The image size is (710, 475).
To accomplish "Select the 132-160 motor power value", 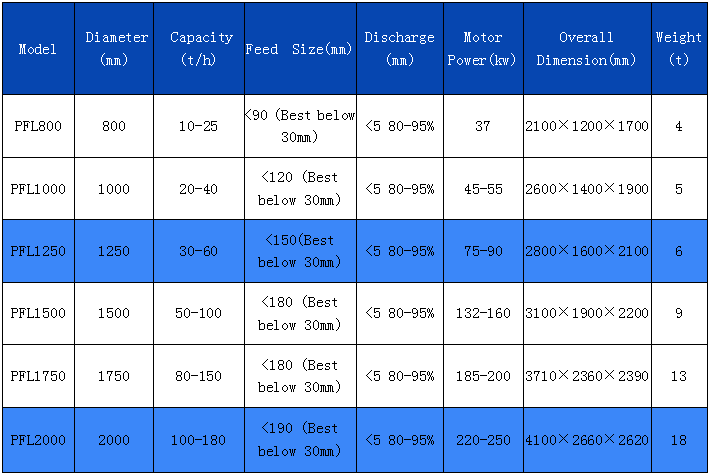I will 483,313.
